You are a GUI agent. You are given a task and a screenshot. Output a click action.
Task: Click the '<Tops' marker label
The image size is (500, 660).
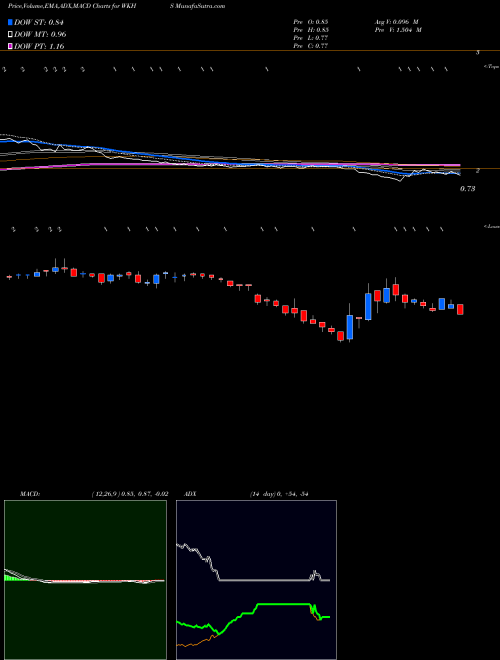[491, 67]
